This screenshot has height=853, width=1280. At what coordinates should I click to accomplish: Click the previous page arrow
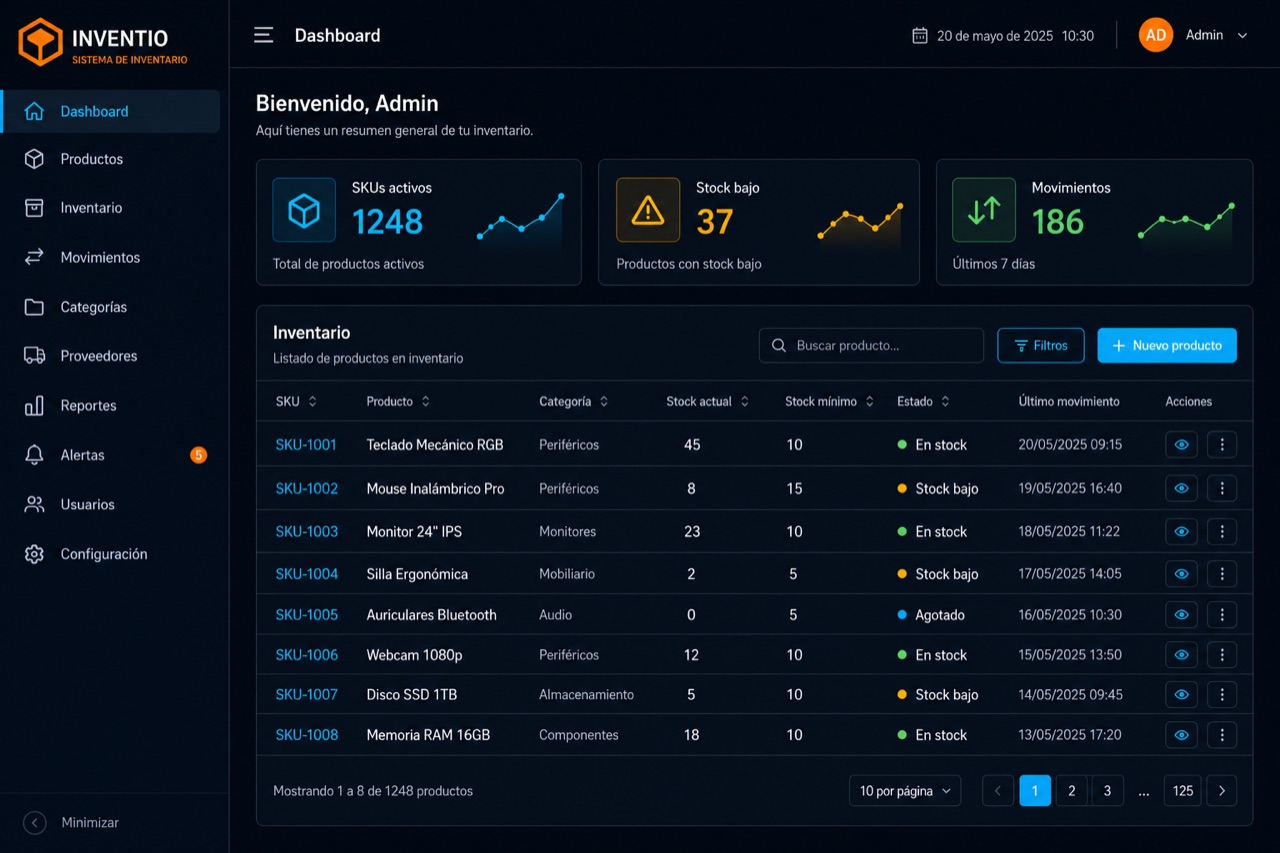coord(998,790)
